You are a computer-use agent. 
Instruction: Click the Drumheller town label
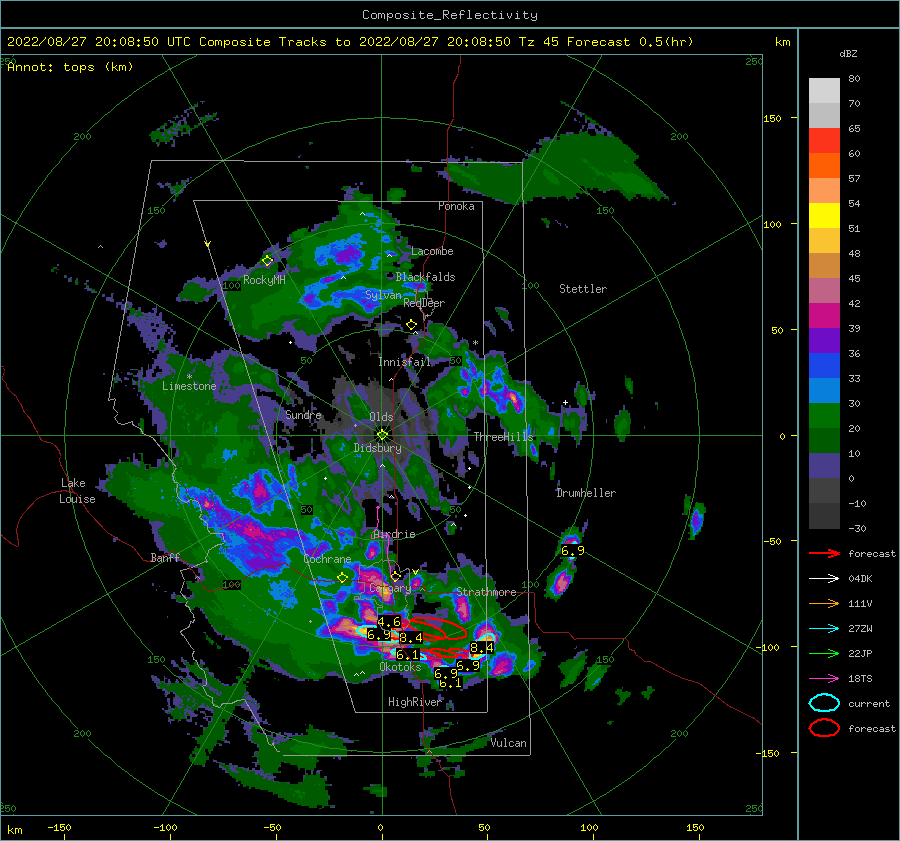point(586,493)
